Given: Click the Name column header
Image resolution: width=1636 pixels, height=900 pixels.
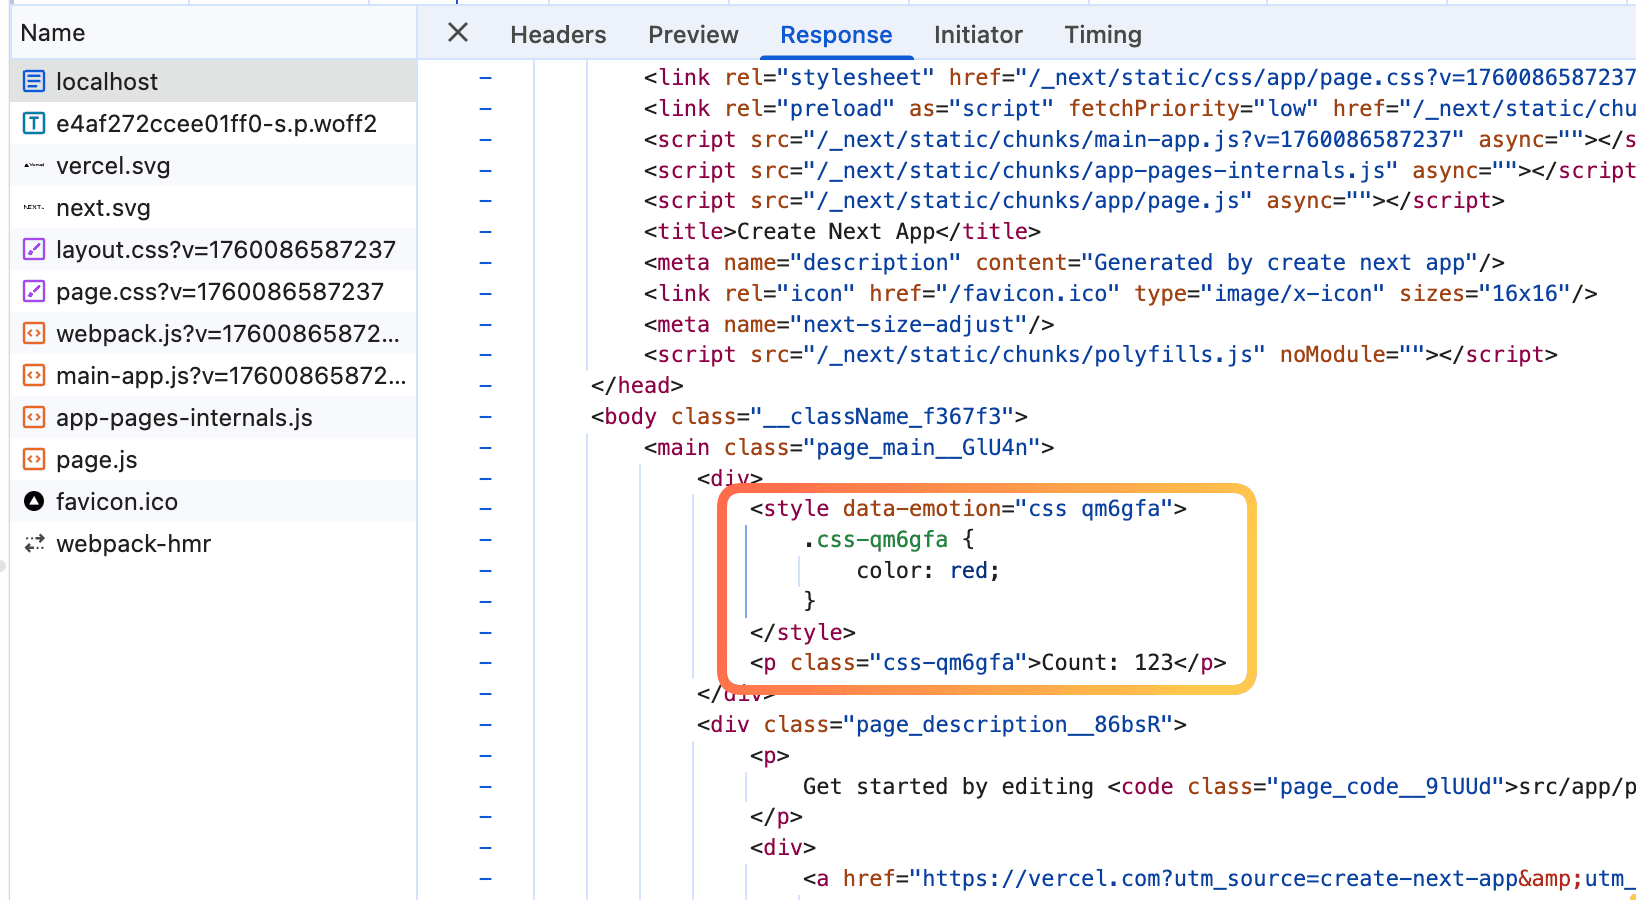Looking at the screenshot, I should (x=53, y=33).
